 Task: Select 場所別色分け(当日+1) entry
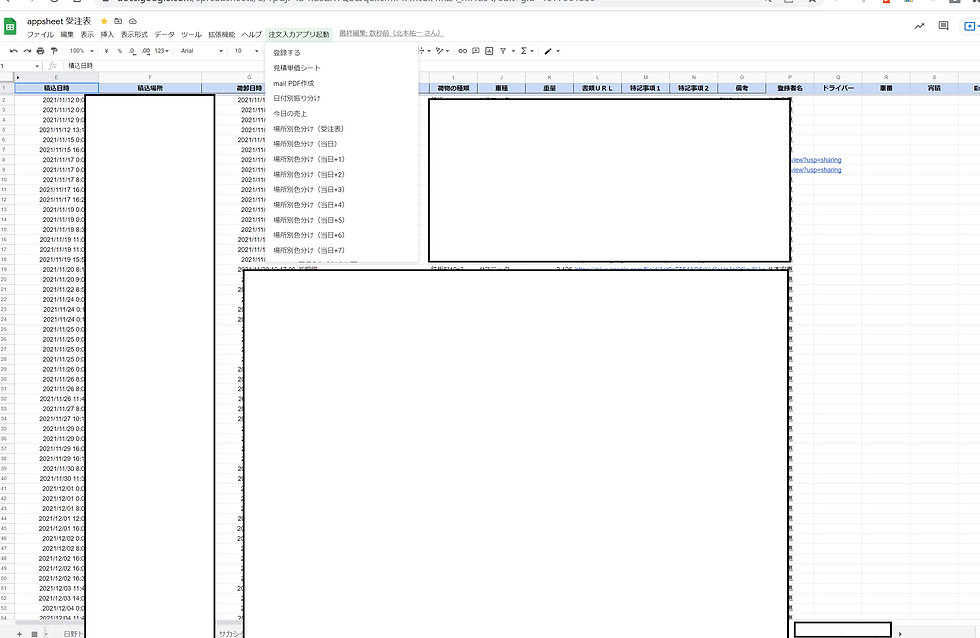309,159
